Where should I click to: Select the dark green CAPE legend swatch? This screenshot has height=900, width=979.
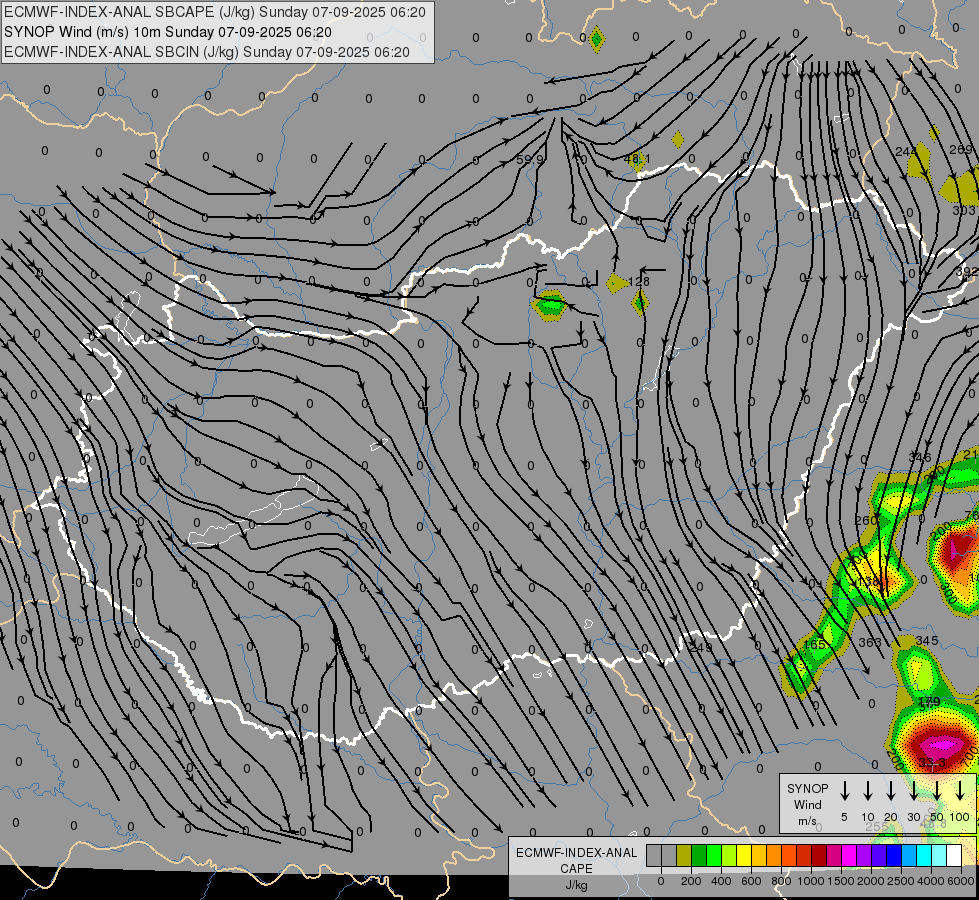pos(699,855)
